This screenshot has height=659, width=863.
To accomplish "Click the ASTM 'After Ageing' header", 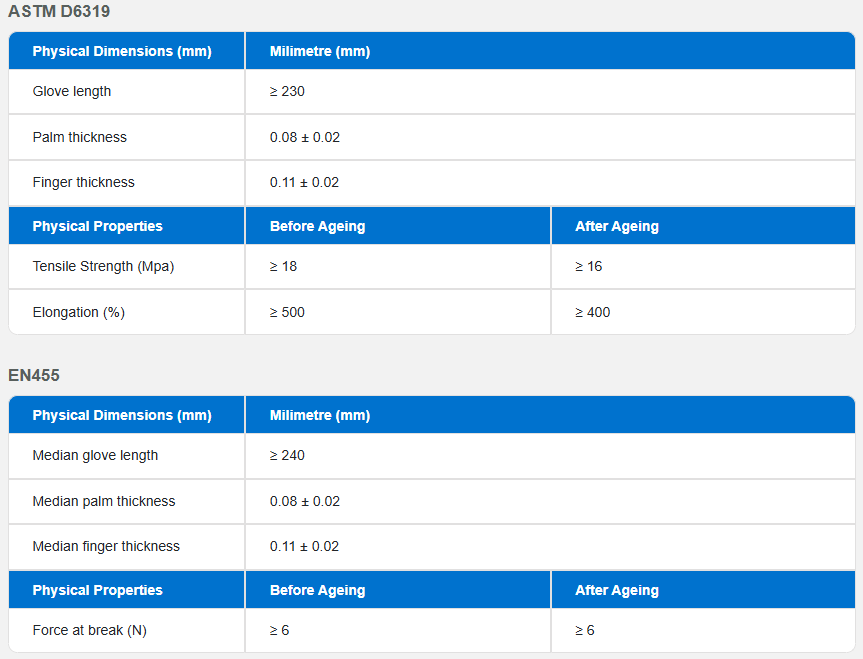I will [616, 226].
